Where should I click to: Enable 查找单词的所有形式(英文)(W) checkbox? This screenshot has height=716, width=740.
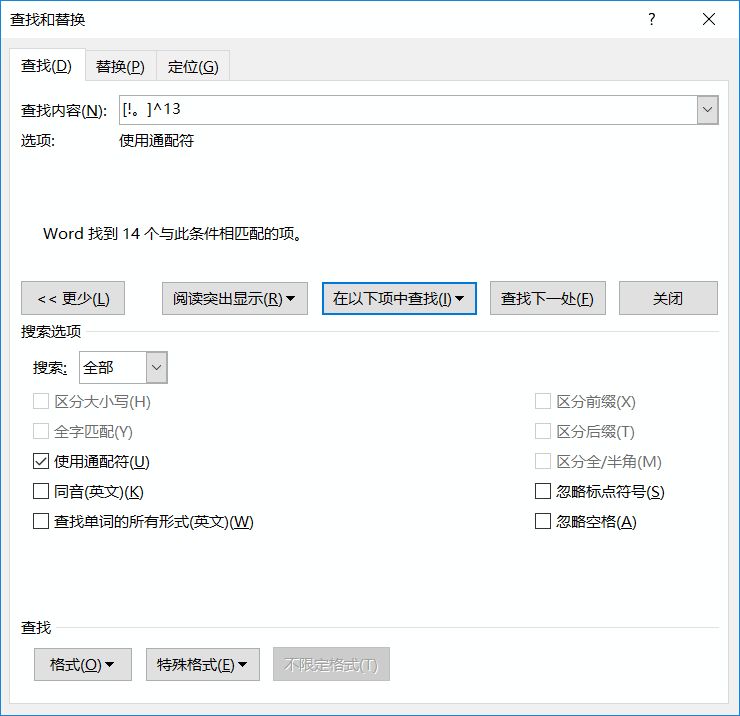41,522
